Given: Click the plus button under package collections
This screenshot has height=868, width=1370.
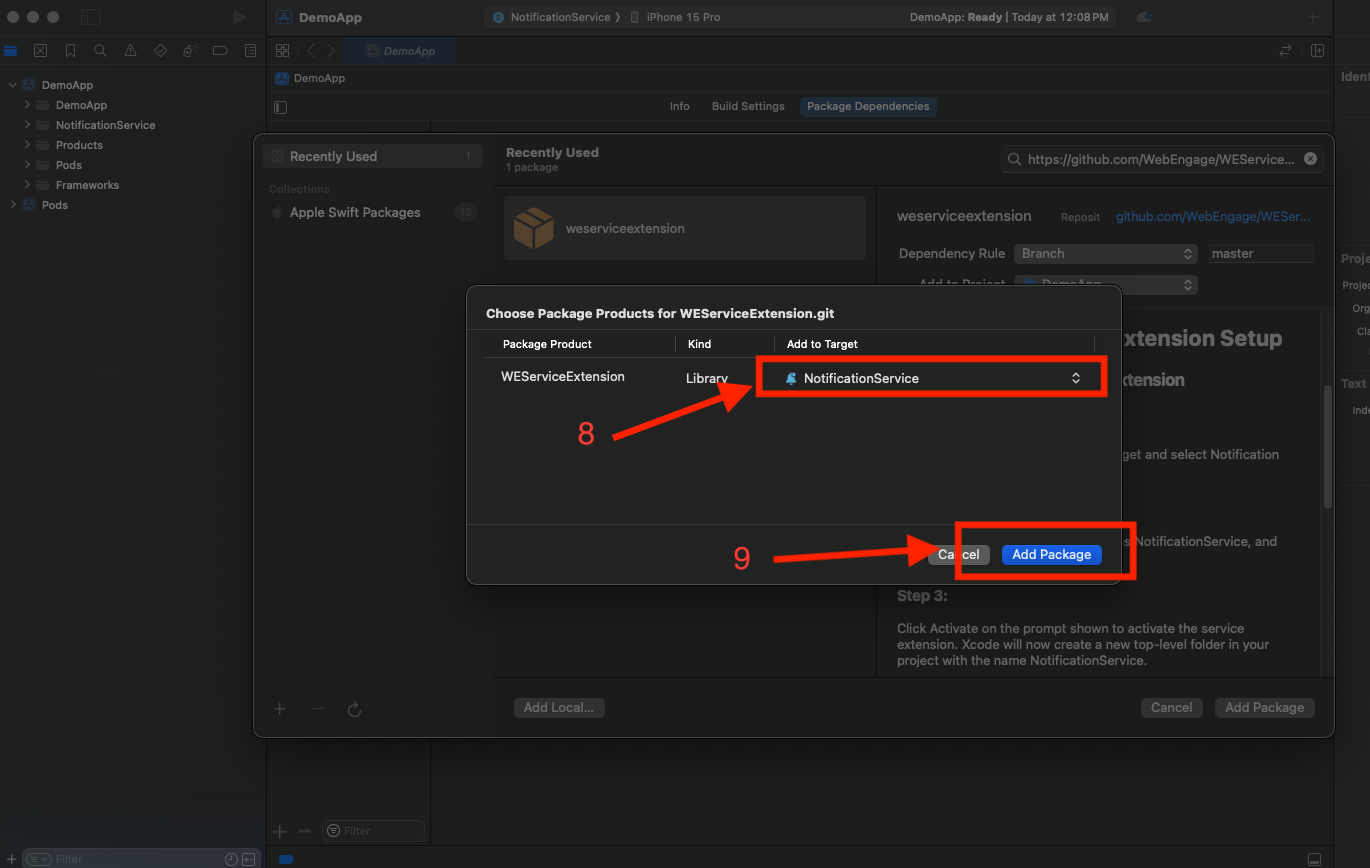Looking at the screenshot, I should (x=280, y=709).
